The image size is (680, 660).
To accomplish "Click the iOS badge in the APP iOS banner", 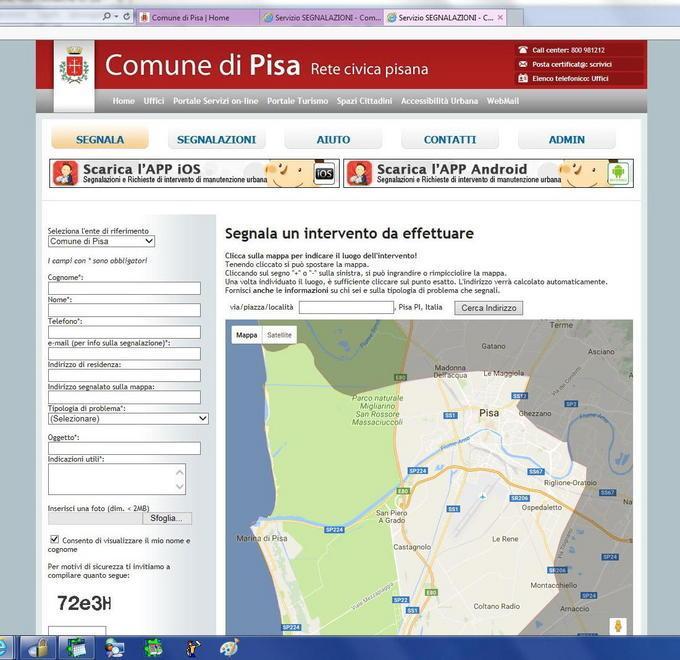I will [x=324, y=173].
